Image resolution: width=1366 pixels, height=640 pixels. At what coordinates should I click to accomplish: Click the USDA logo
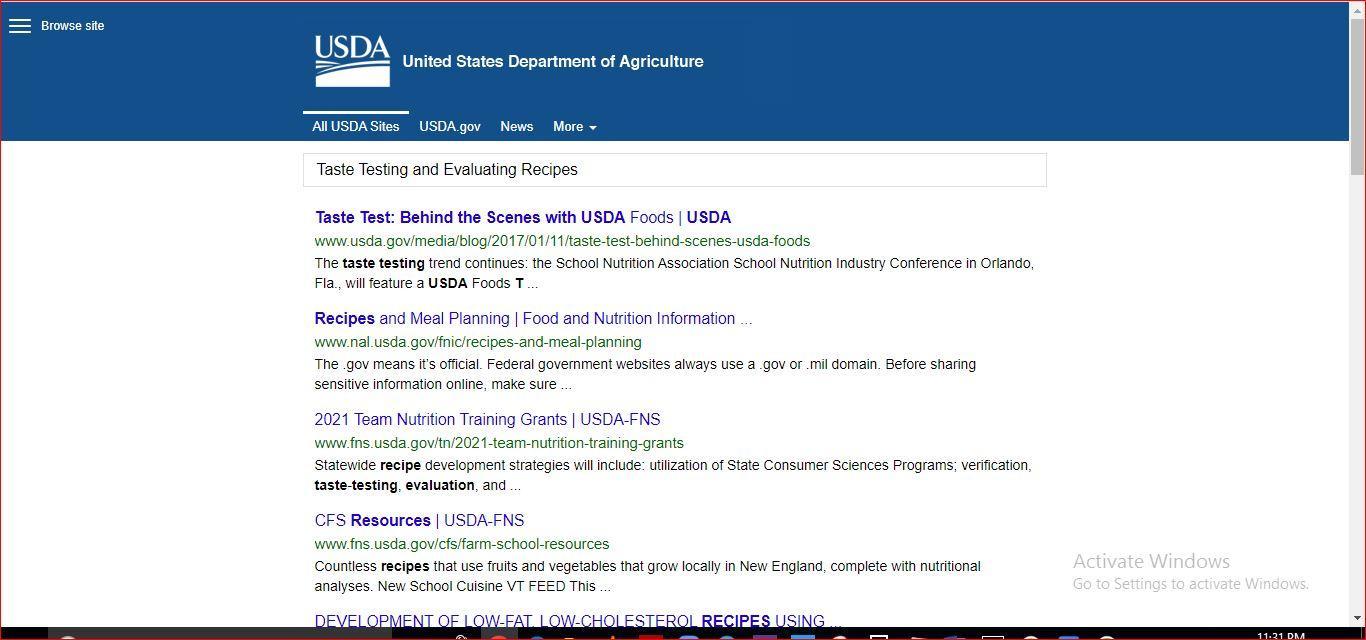[x=352, y=61]
